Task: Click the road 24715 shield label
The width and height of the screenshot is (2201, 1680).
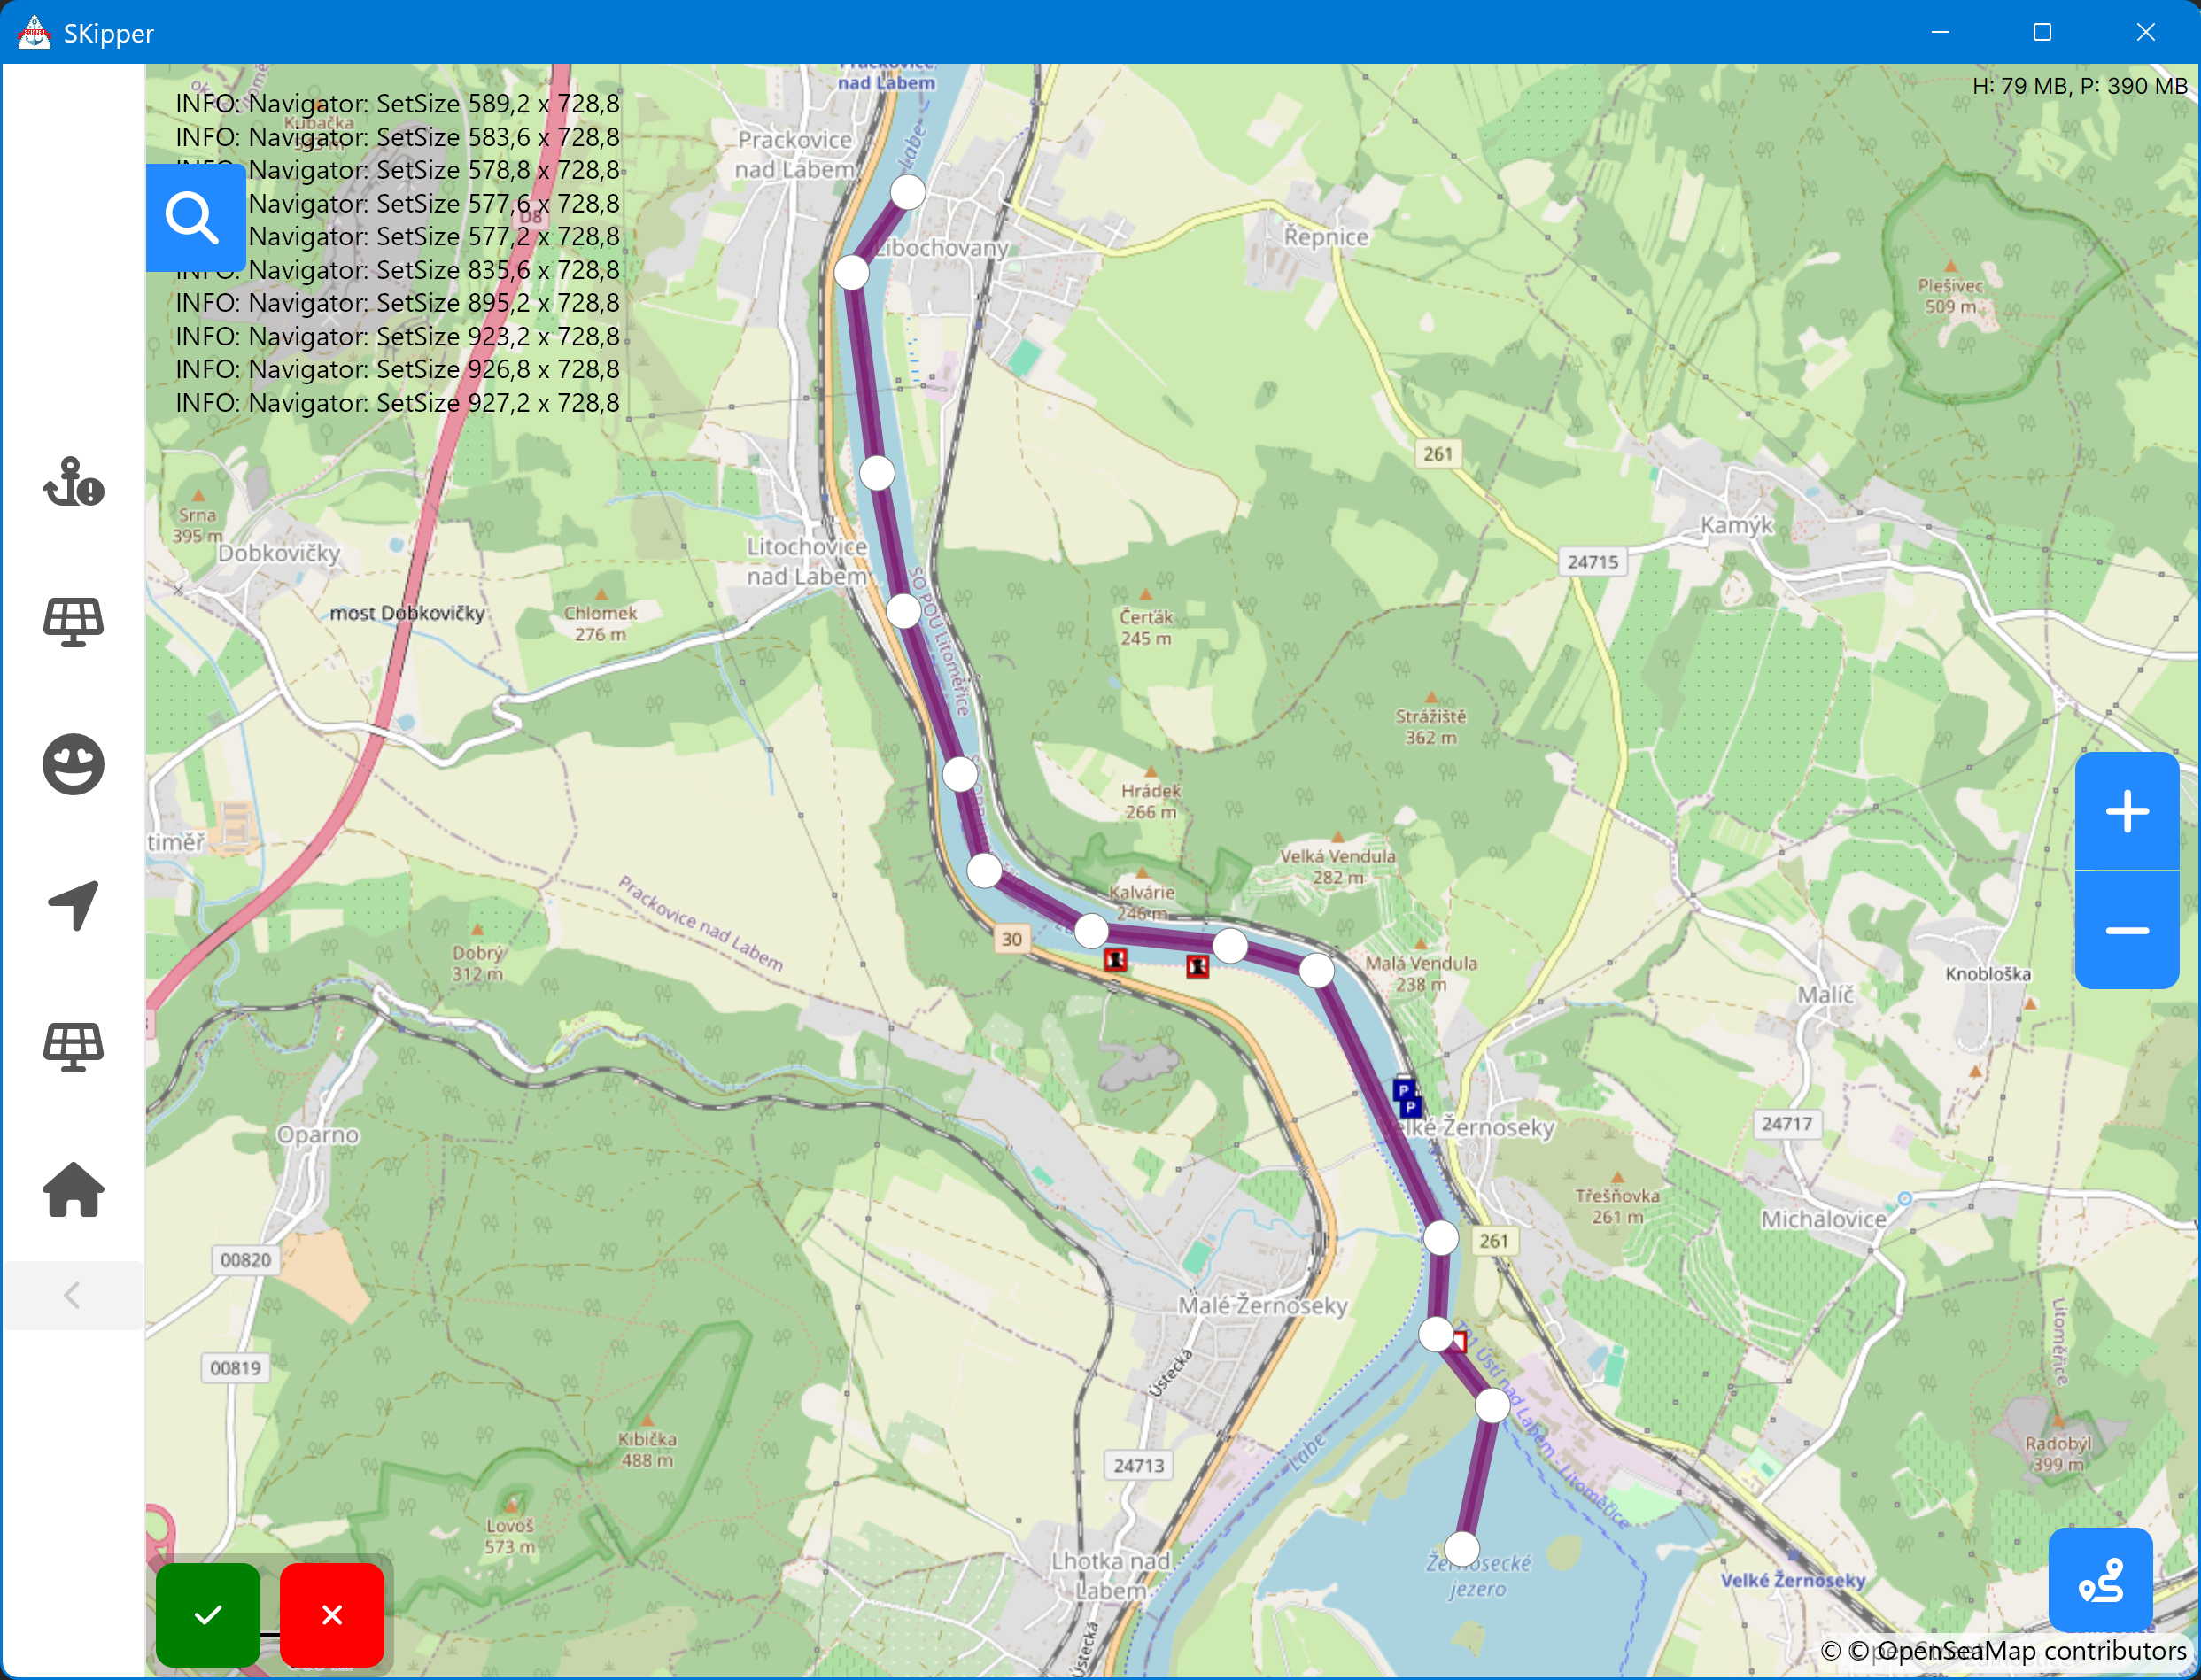Action: [x=1592, y=562]
